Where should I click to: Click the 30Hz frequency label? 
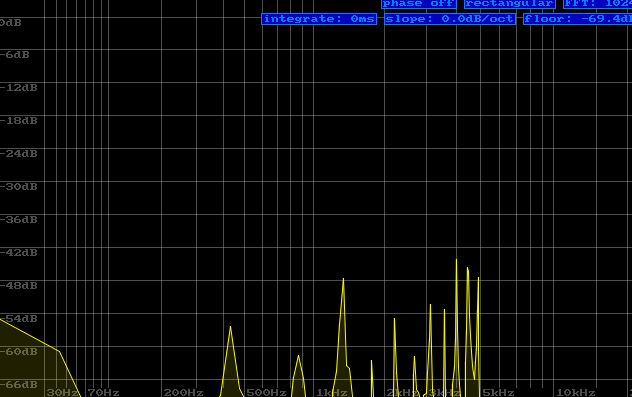[x=63, y=393]
